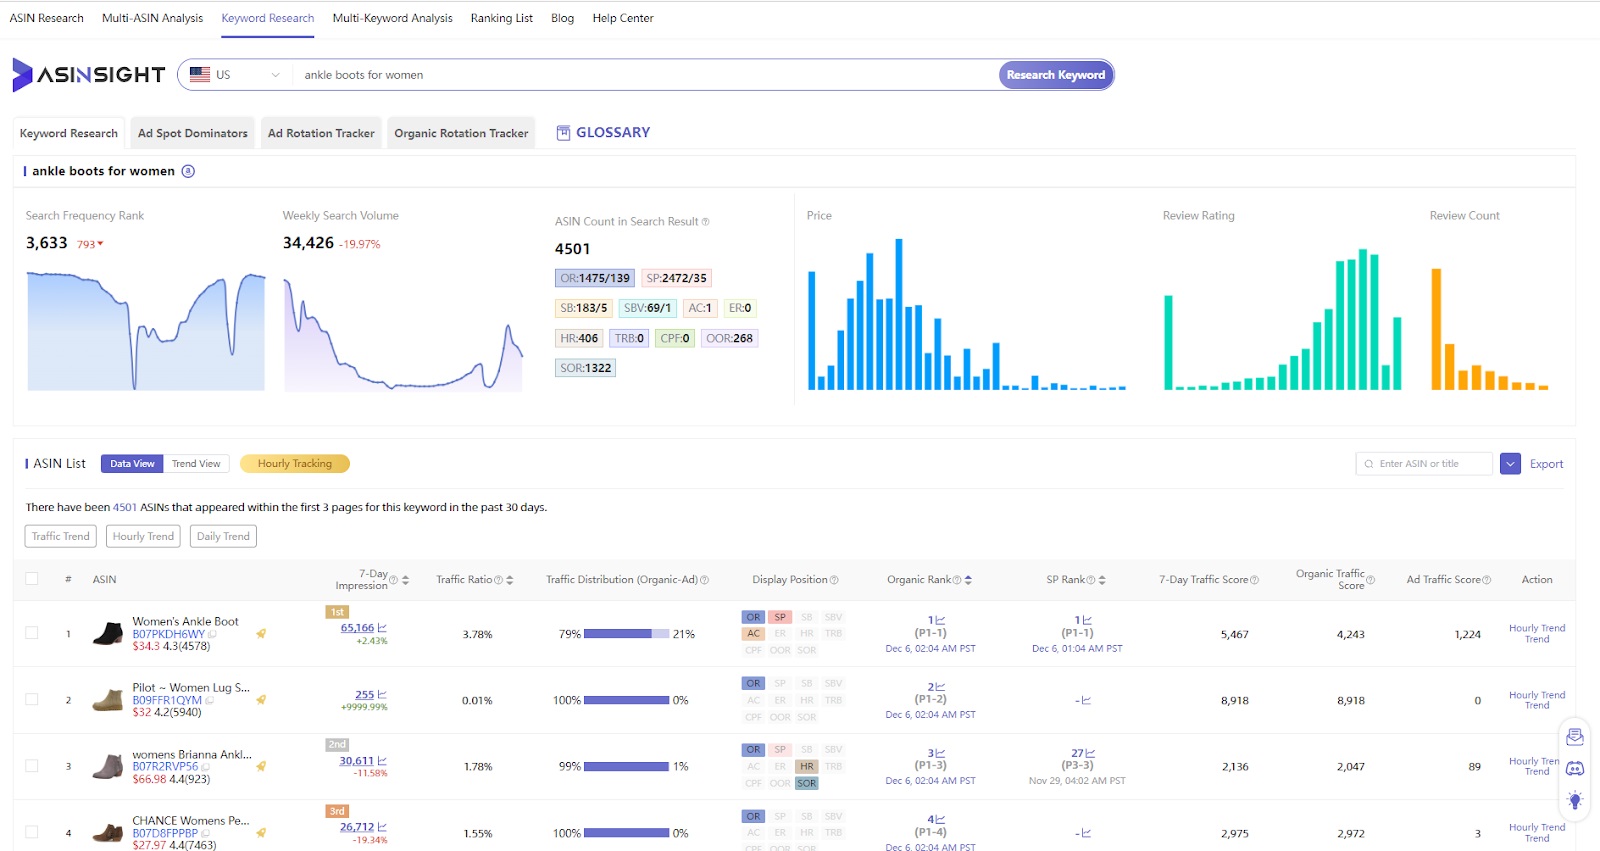Click the help icon next to Traffic Distribution header
The width and height of the screenshot is (1600, 851).
click(704, 580)
